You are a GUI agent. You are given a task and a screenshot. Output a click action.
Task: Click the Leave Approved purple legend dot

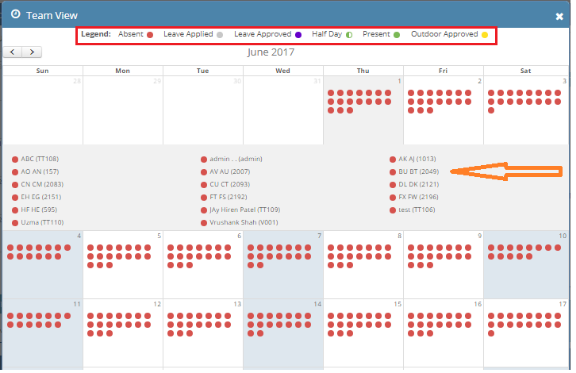tap(298, 35)
